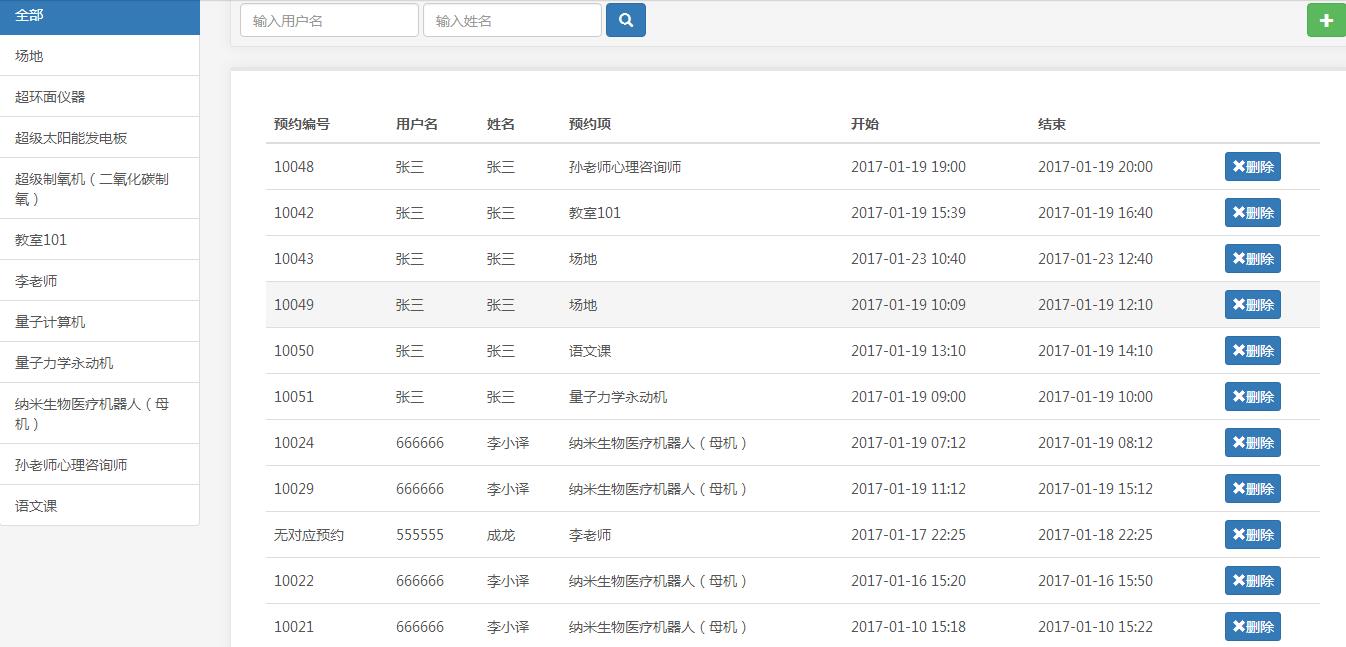Click the start time 2017-01-23 10:40
The width and height of the screenshot is (1346, 647).
point(908,259)
